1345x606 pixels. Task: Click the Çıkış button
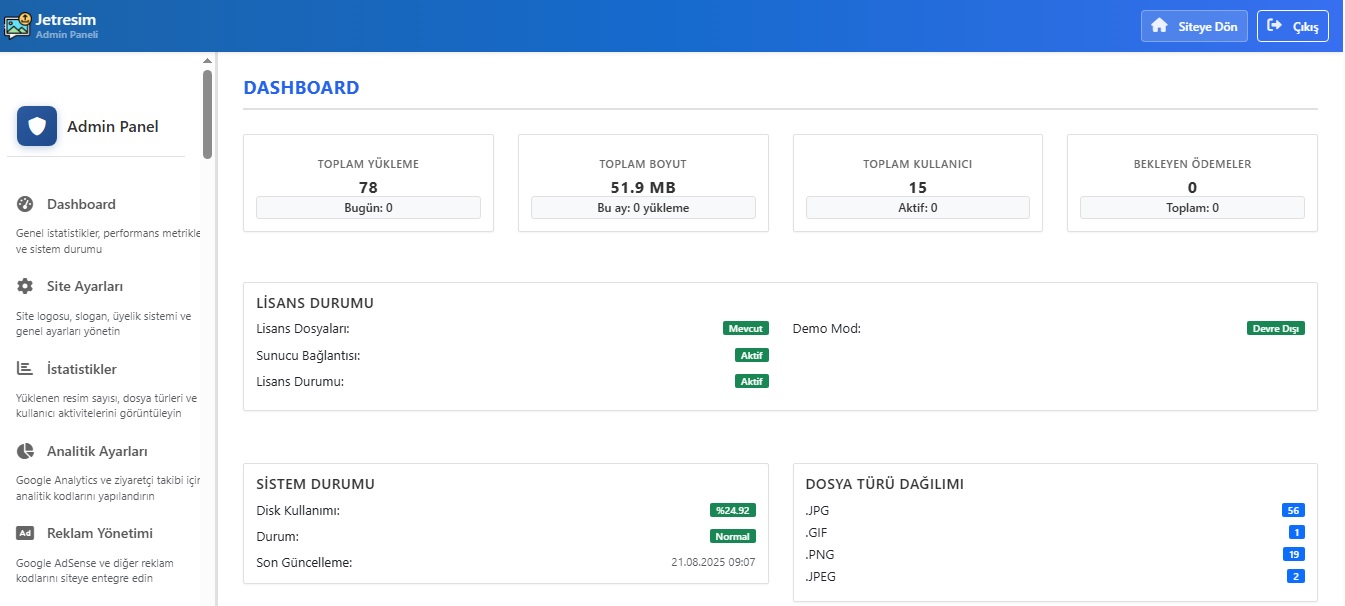pos(1293,26)
